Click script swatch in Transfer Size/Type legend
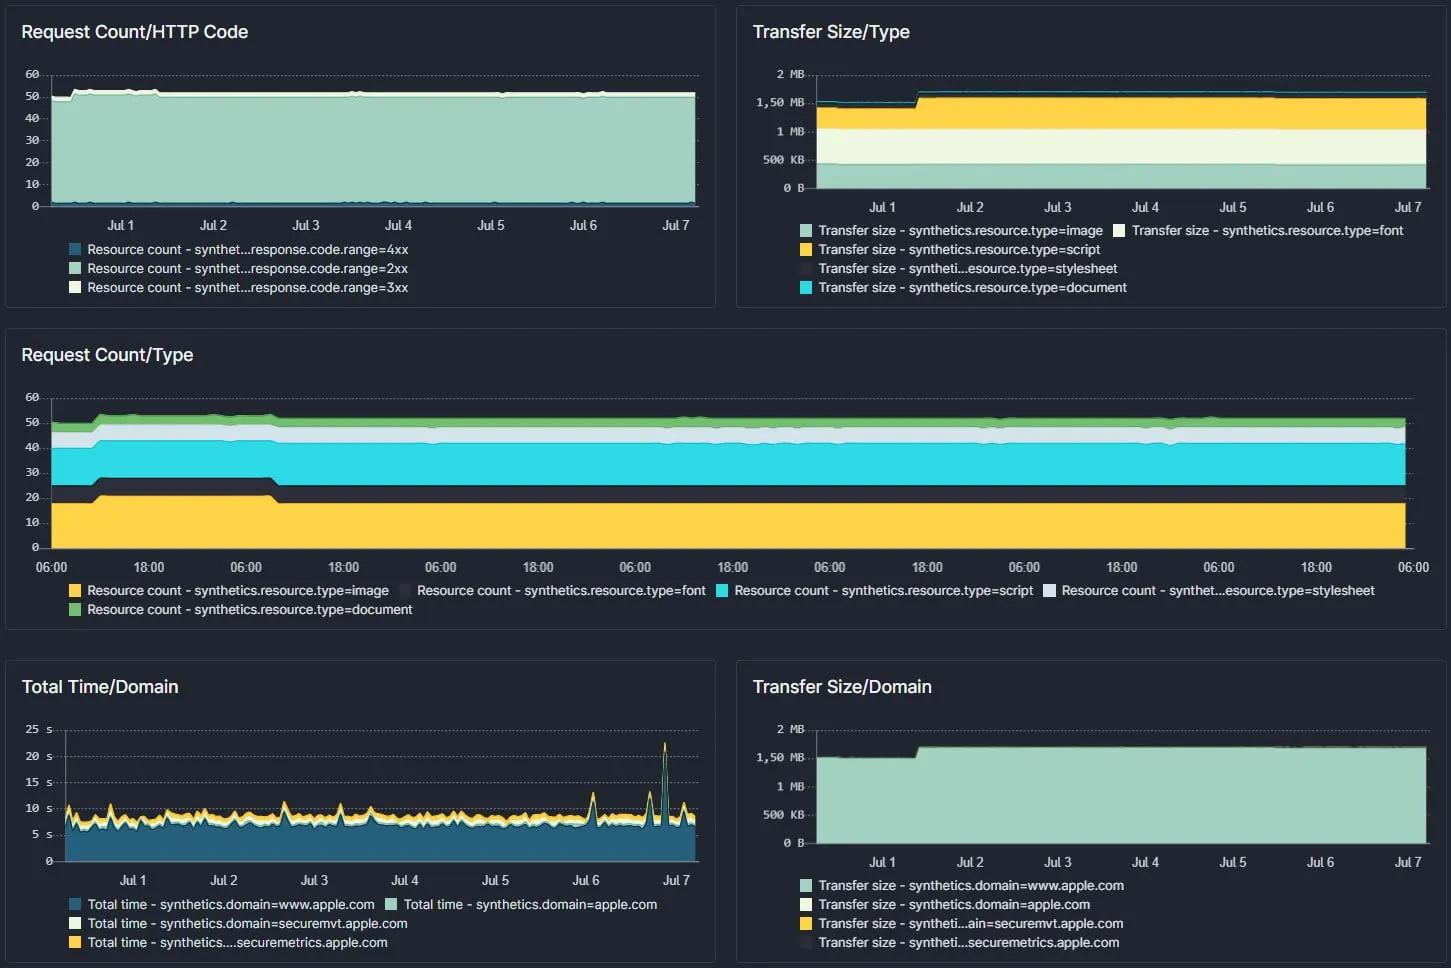 click(806, 250)
